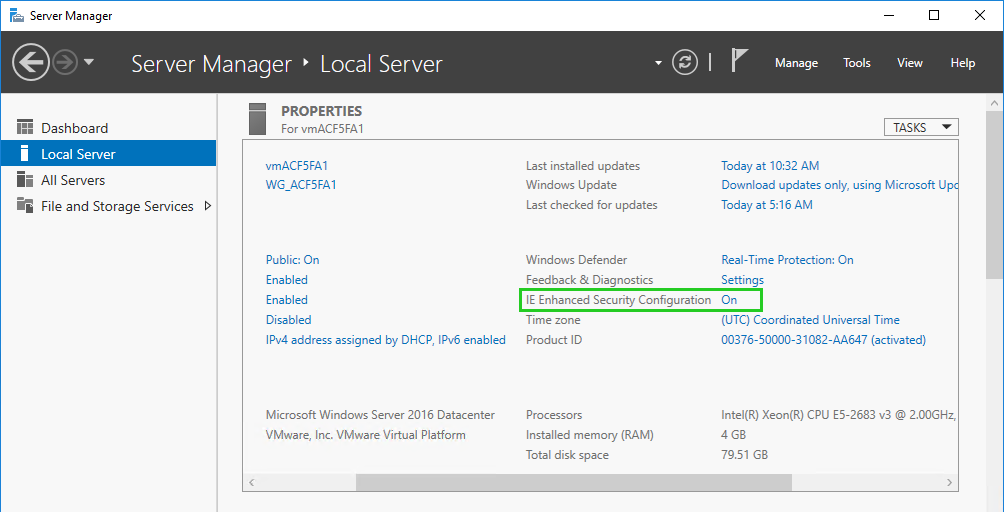Open the notifications flag icon

(x=739, y=61)
